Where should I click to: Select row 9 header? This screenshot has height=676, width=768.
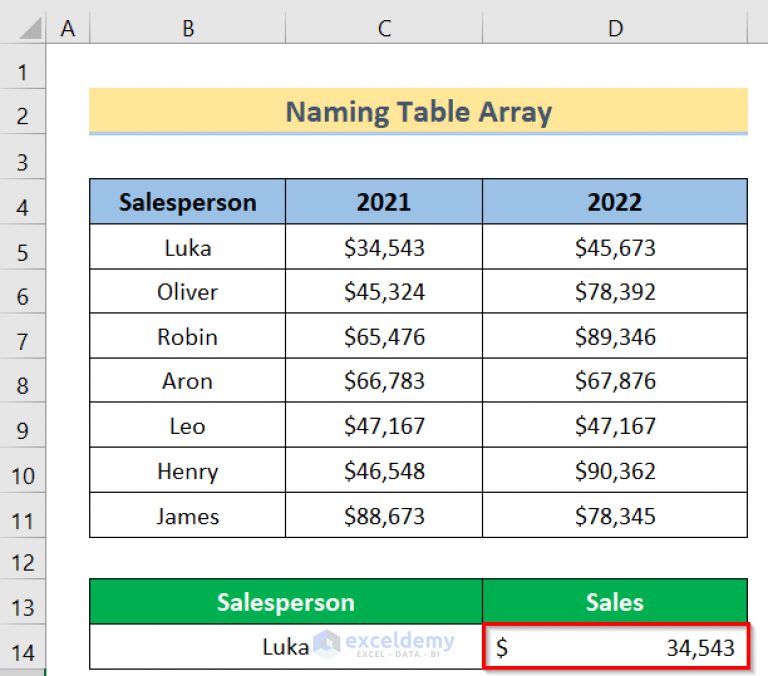(x=23, y=425)
